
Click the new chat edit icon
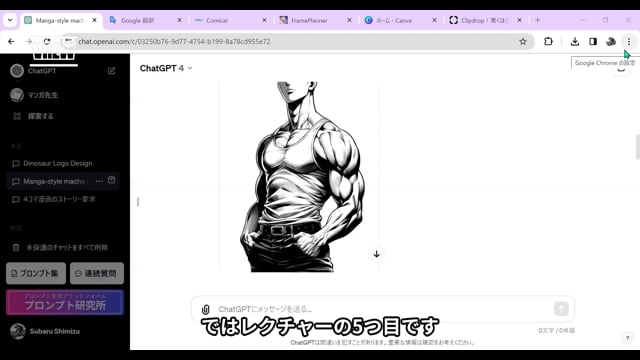click(111, 71)
